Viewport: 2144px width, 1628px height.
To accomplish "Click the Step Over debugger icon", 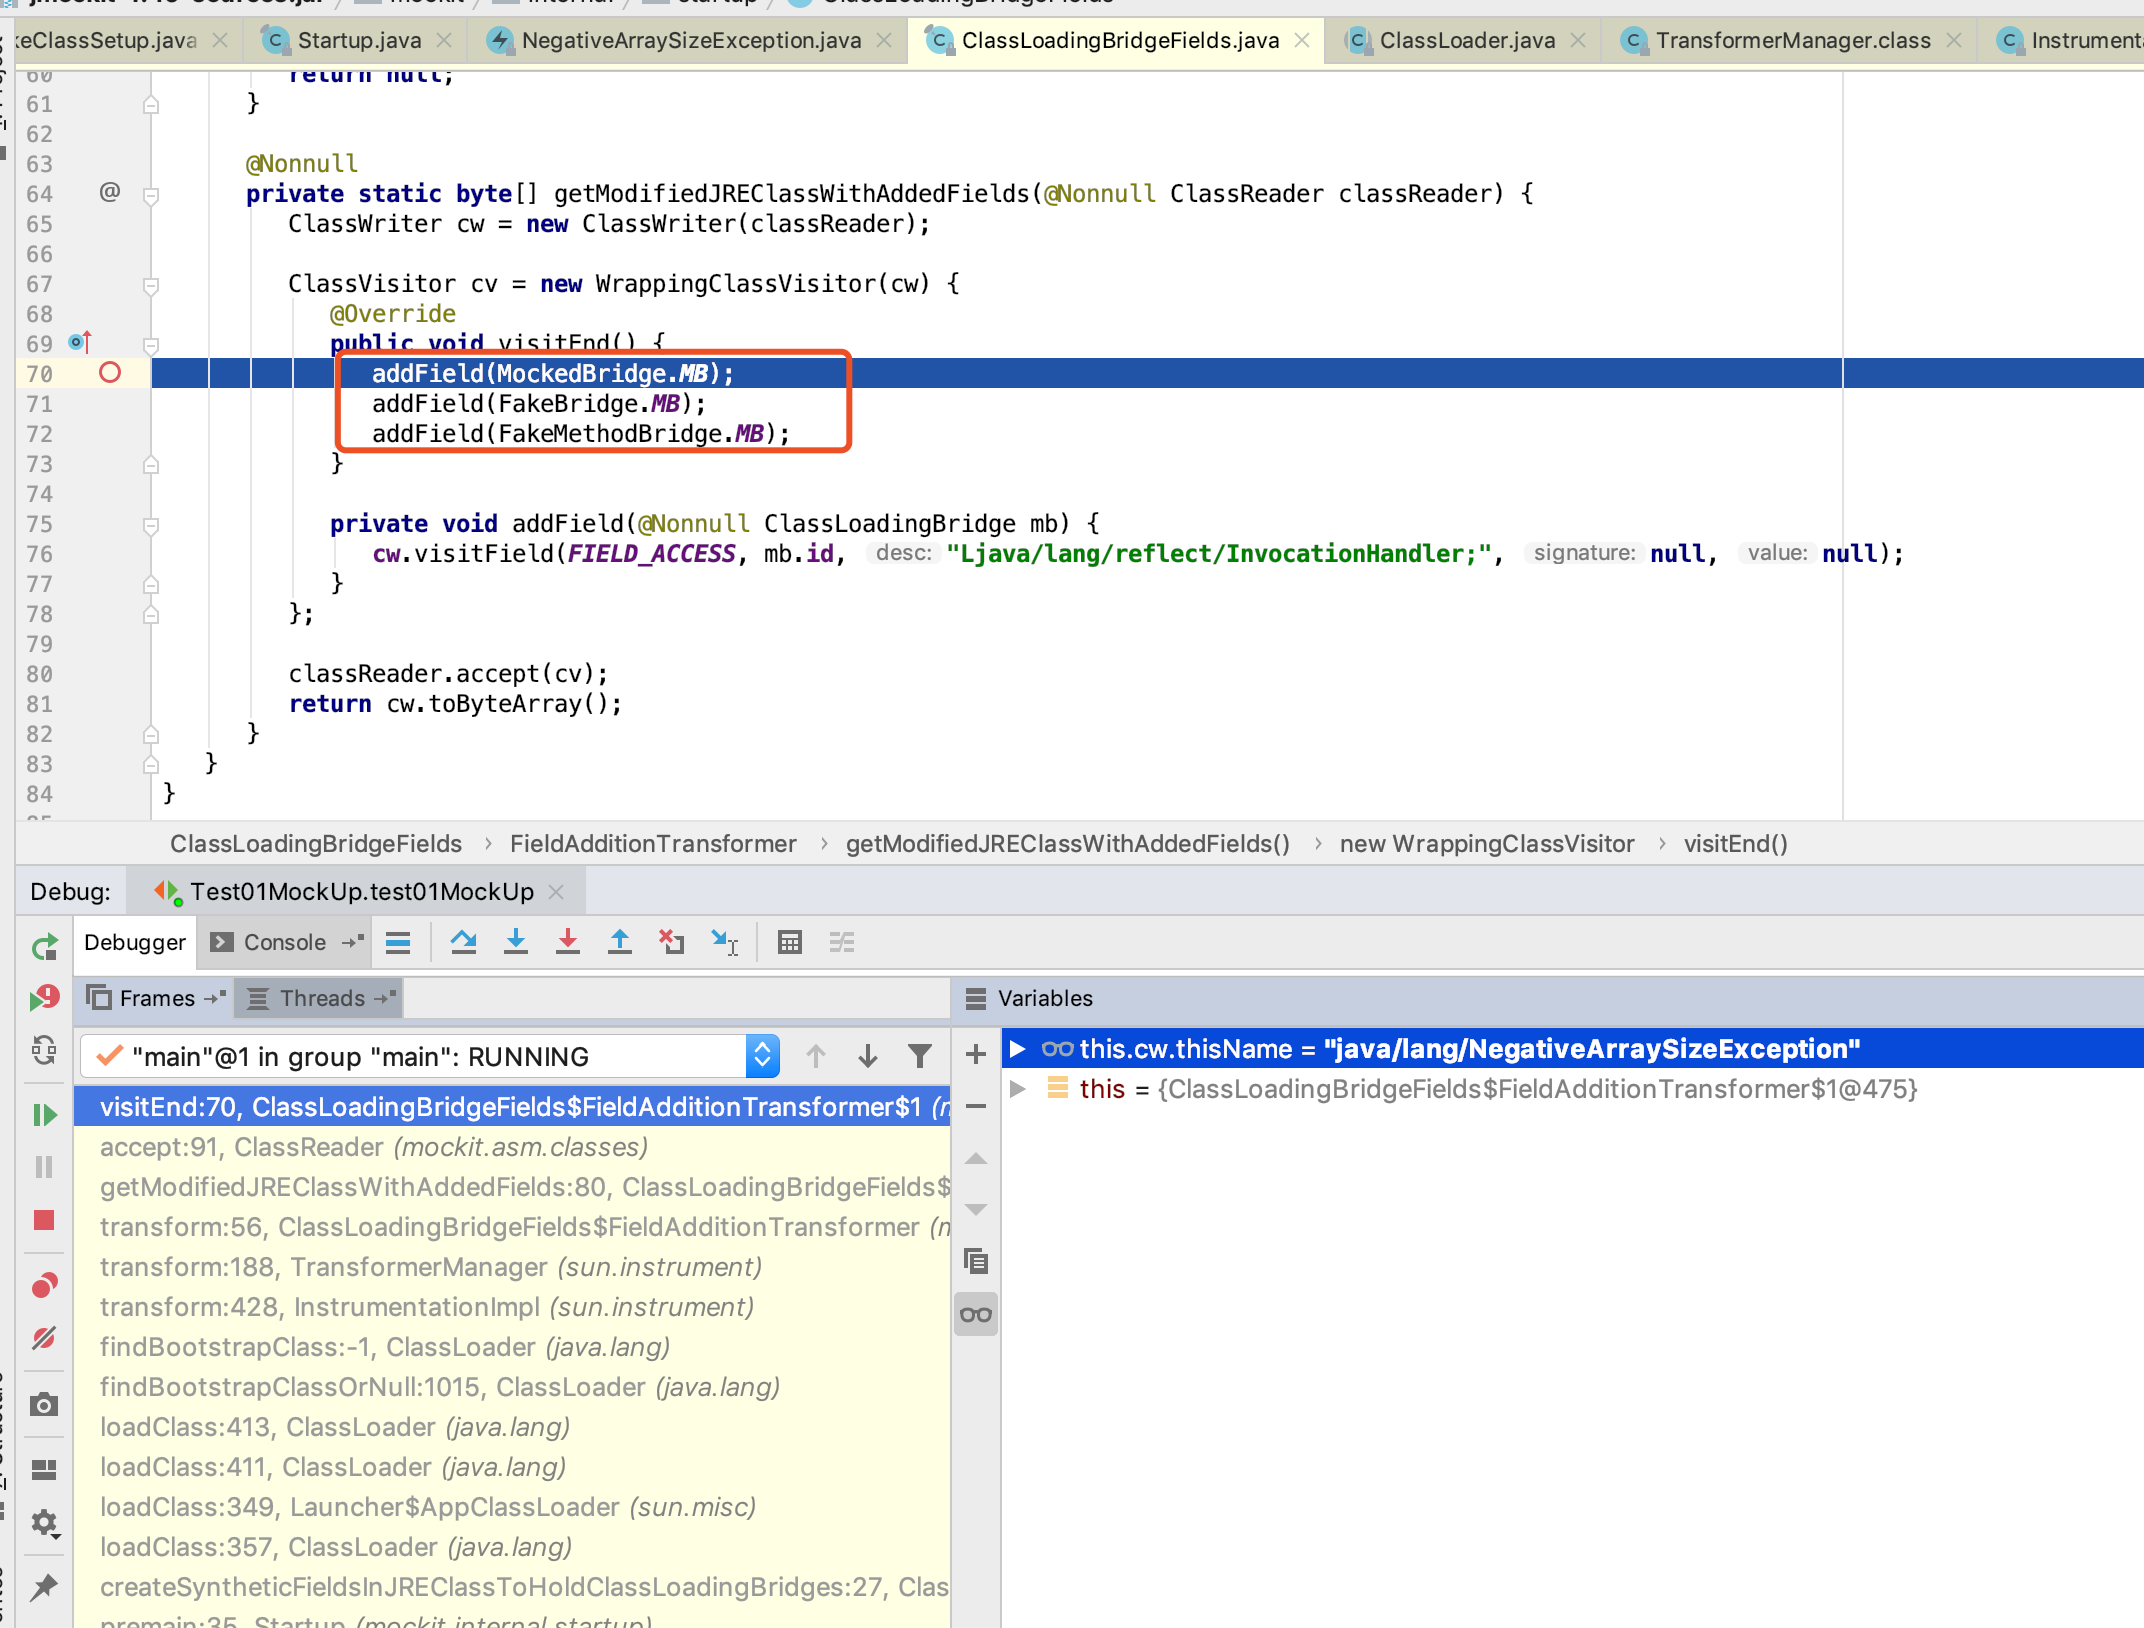I will point(463,942).
